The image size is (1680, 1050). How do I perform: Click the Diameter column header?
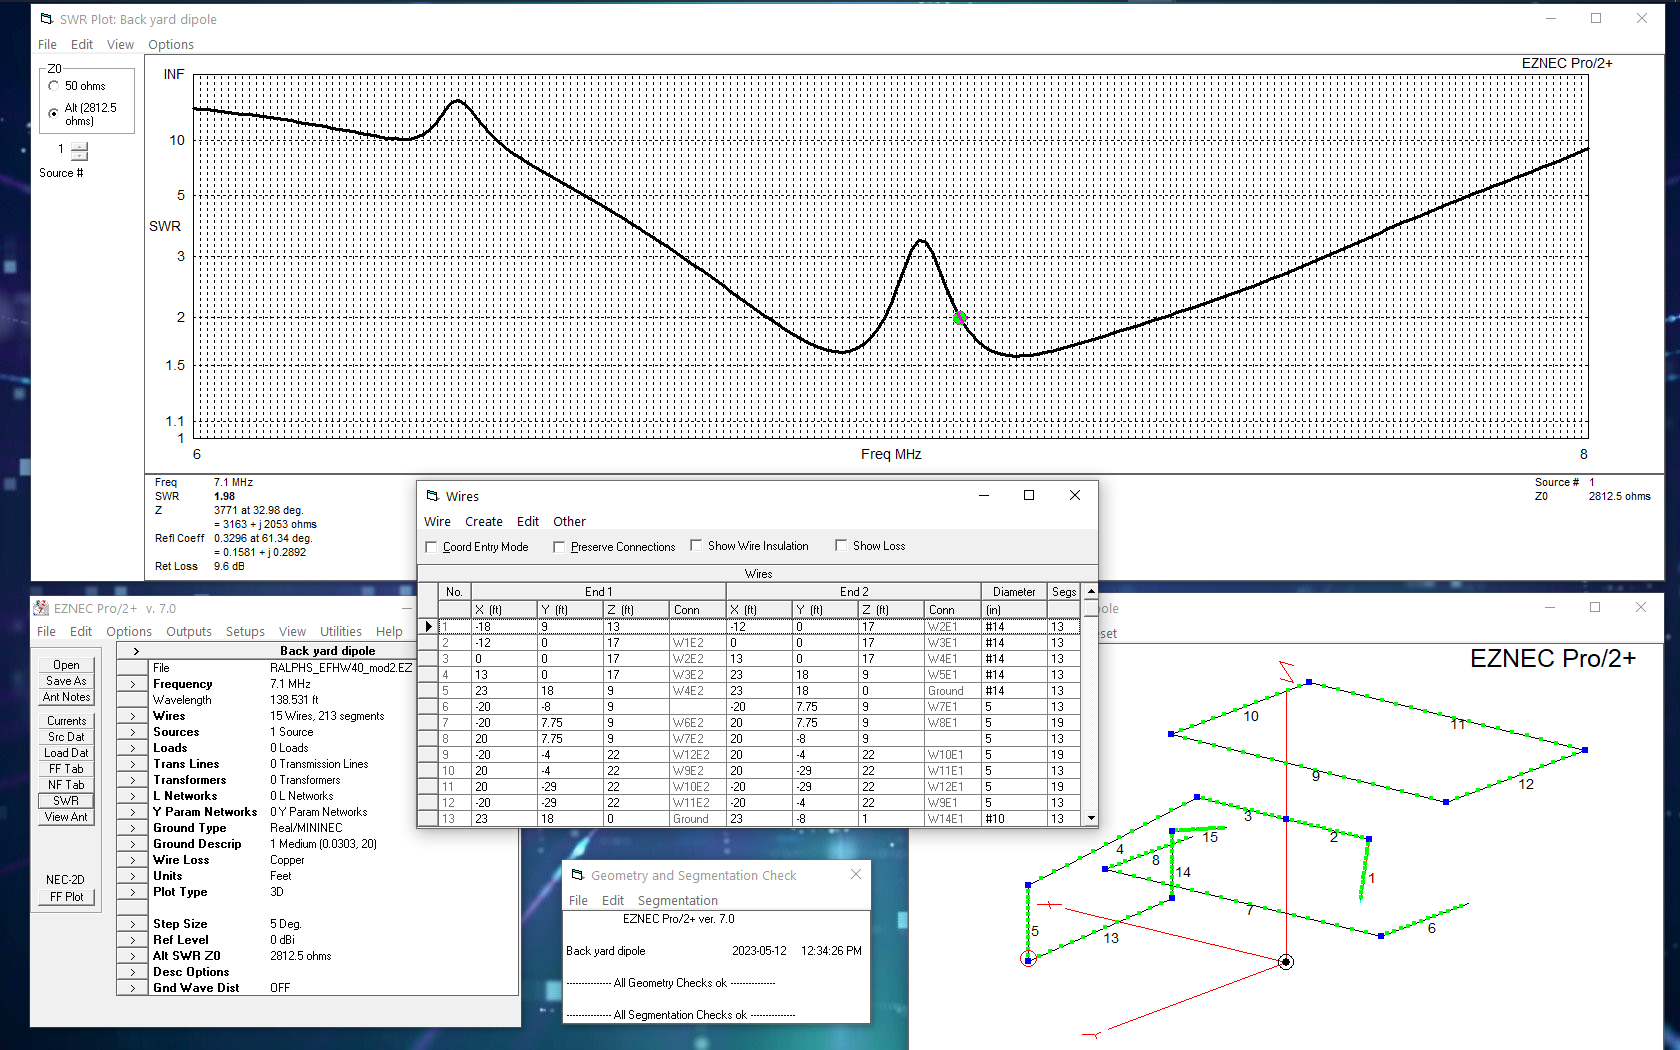[x=1014, y=592]
